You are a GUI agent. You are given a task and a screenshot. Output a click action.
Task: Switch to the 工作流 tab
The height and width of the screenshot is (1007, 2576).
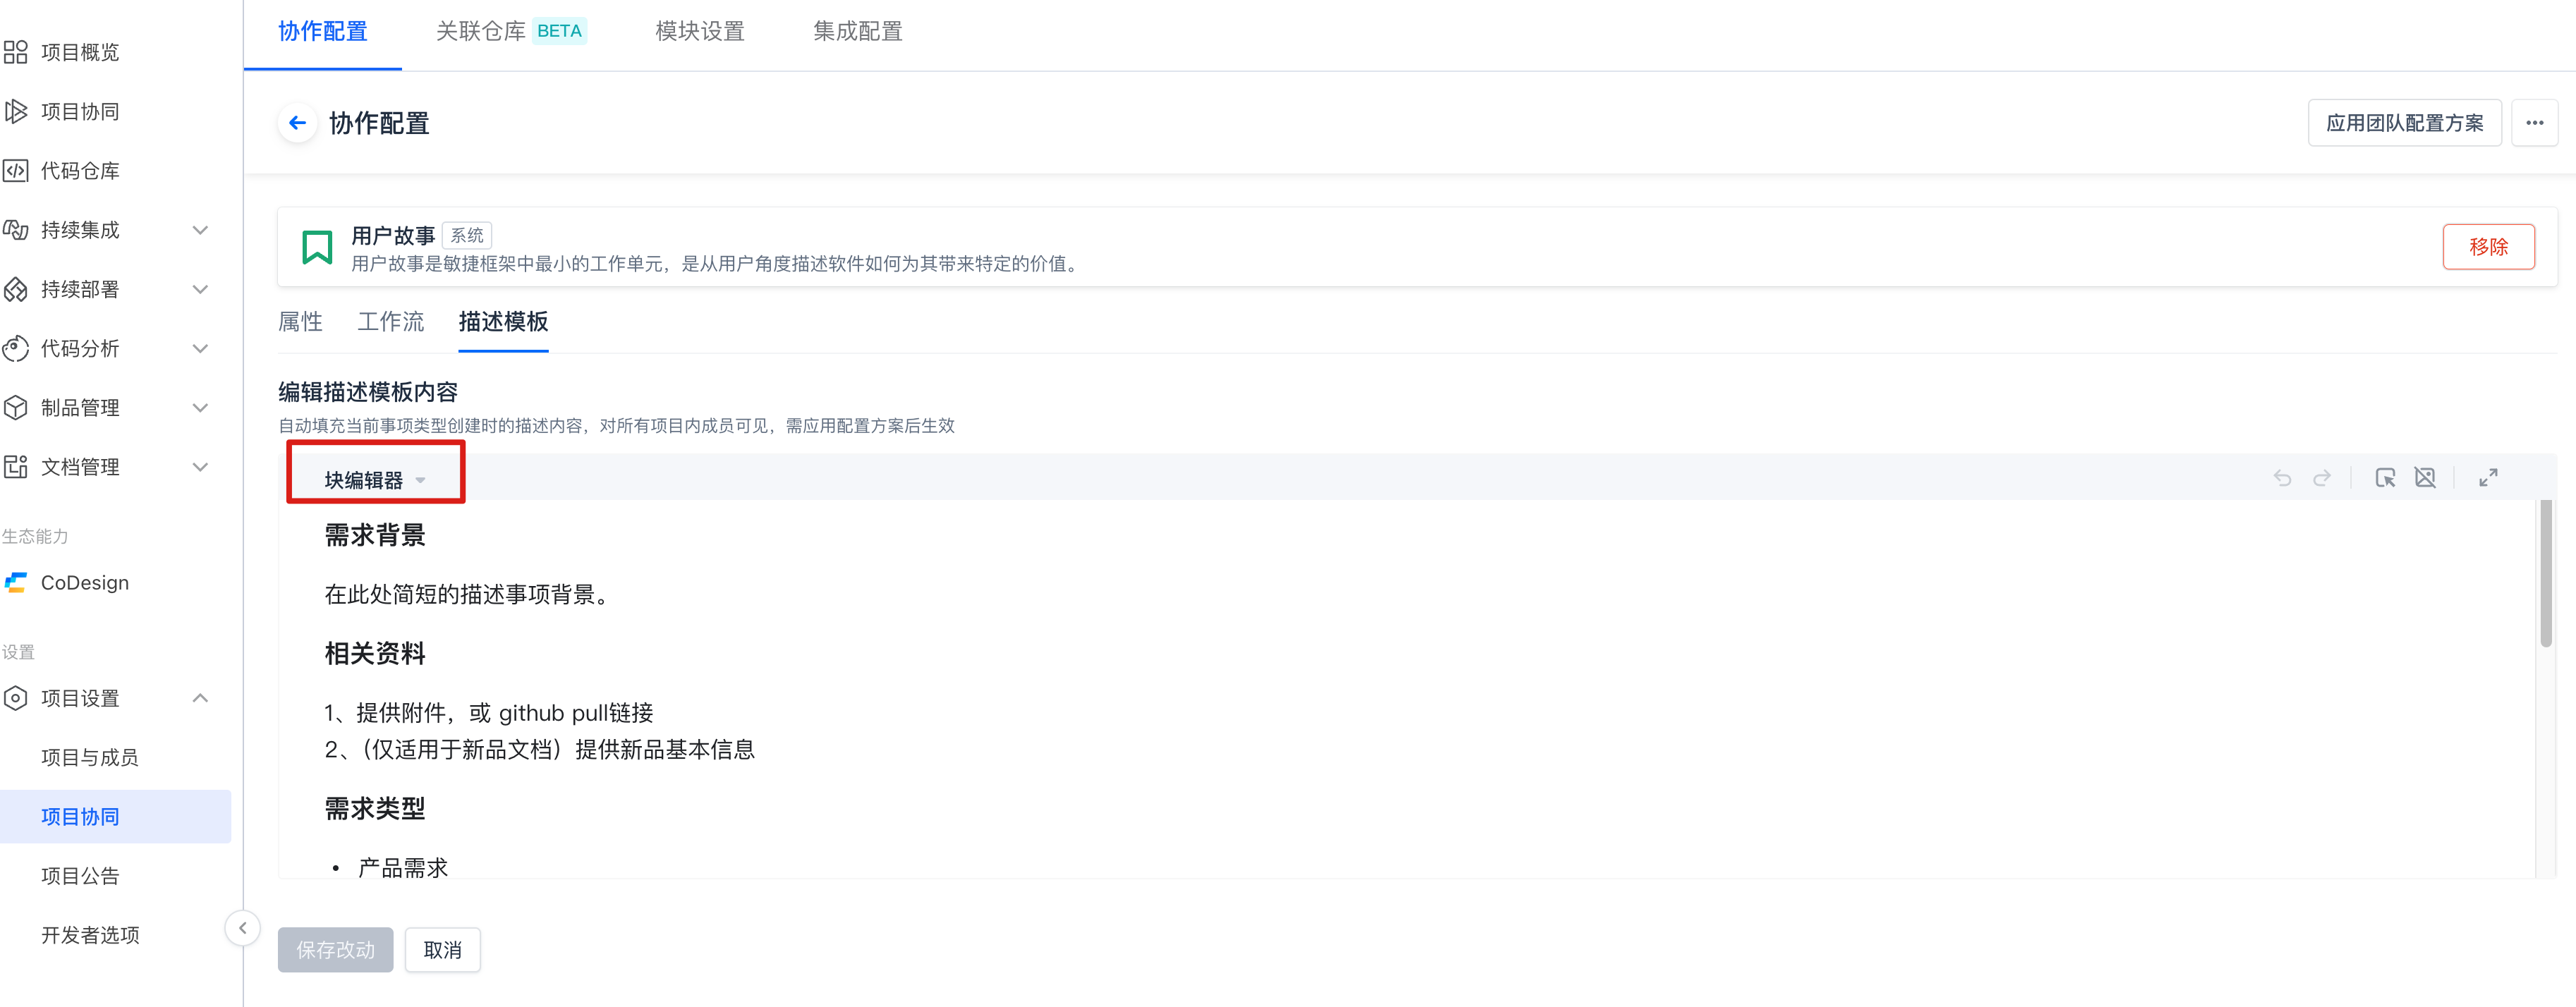pyautogui.click(x=390, y=322)
